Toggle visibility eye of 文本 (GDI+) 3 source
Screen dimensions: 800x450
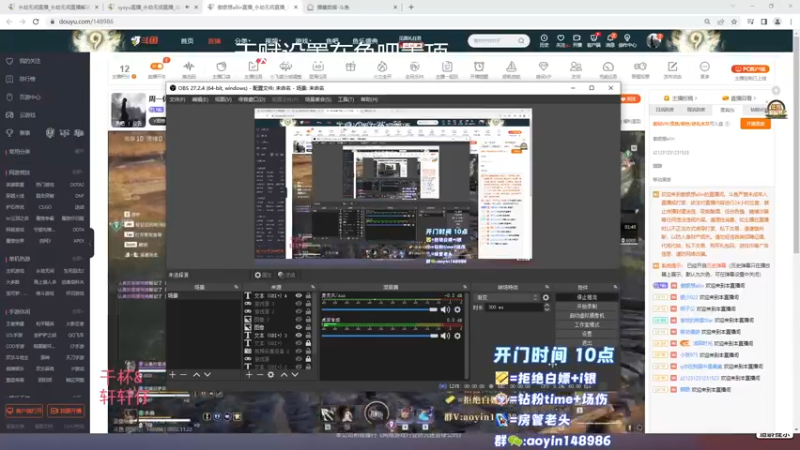(298, 335)
